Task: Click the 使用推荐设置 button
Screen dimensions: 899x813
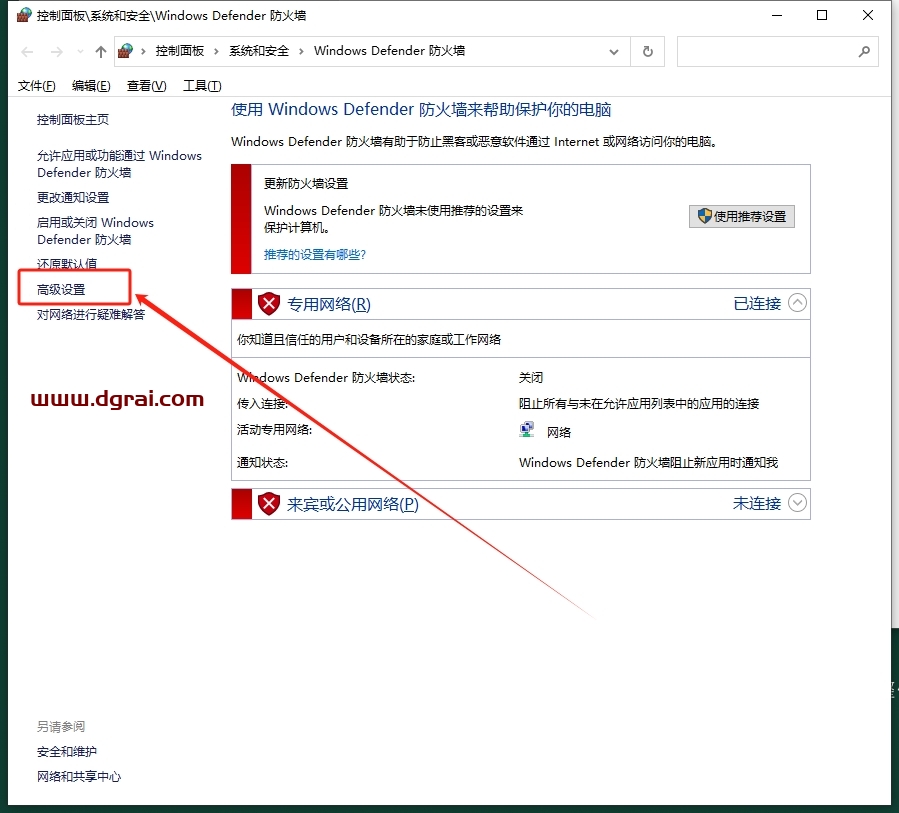Action: 741,216
